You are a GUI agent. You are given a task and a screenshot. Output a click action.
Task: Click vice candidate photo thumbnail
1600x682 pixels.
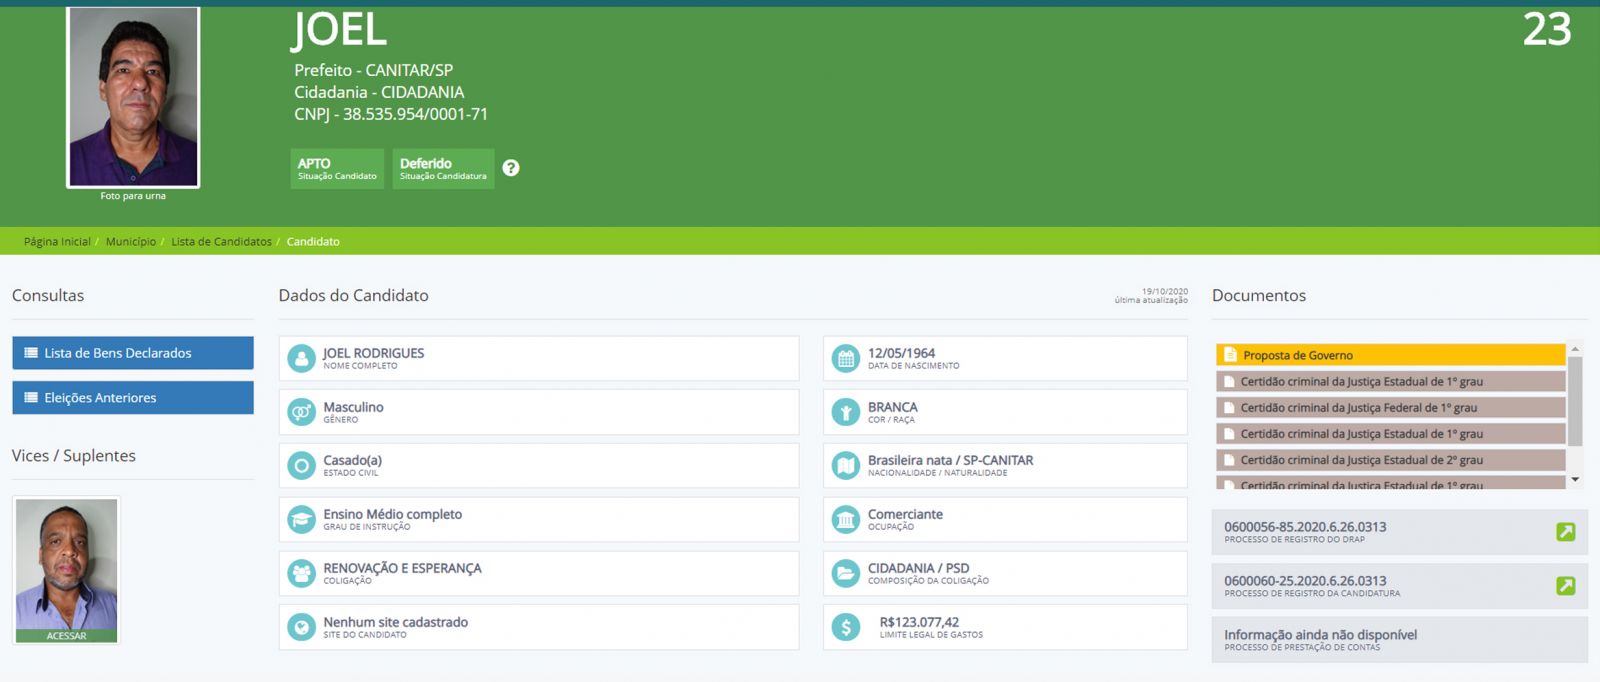67,568
